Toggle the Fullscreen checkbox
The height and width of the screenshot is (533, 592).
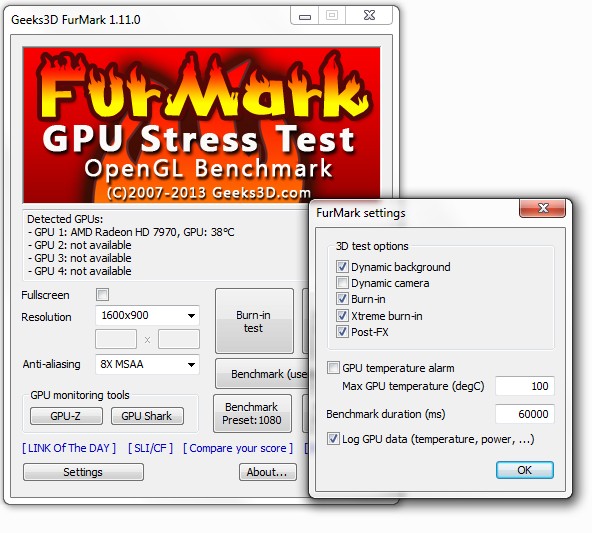pyautogui.click(x=102, y=294)
